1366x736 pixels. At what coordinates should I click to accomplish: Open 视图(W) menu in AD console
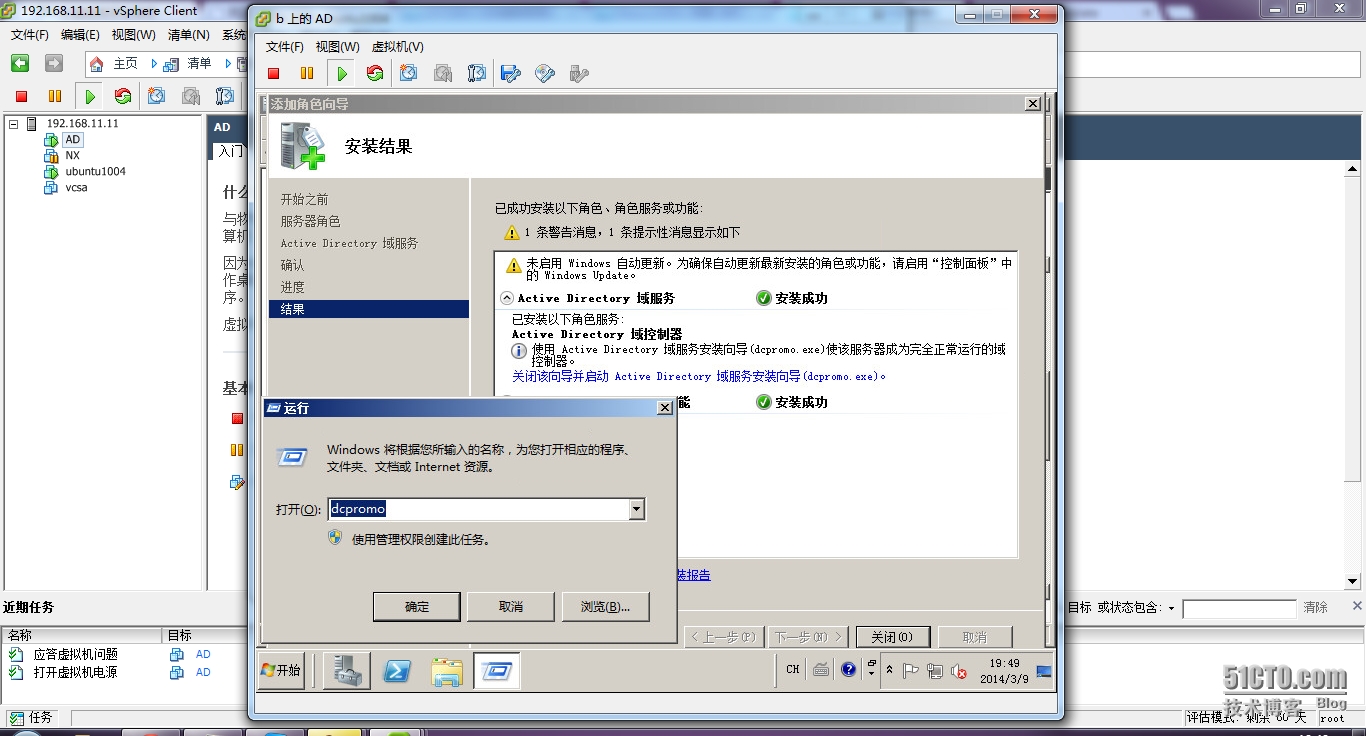[337, 47]
